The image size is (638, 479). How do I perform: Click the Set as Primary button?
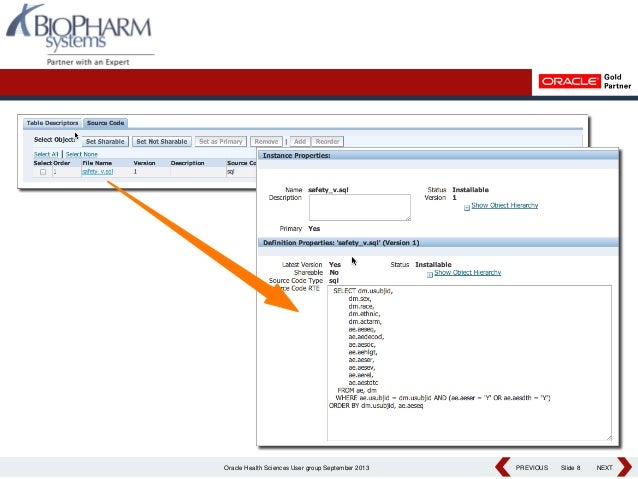pos(221,142)
